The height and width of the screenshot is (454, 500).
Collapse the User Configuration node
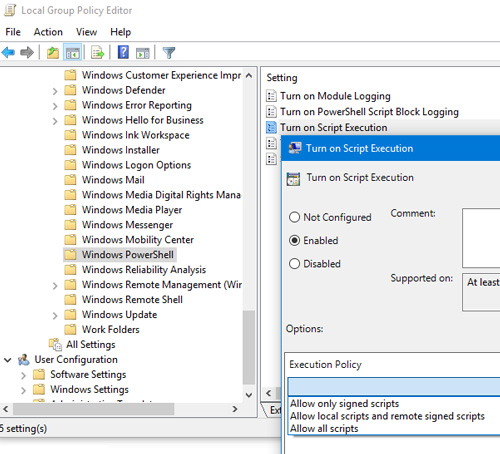coord(8,360)
